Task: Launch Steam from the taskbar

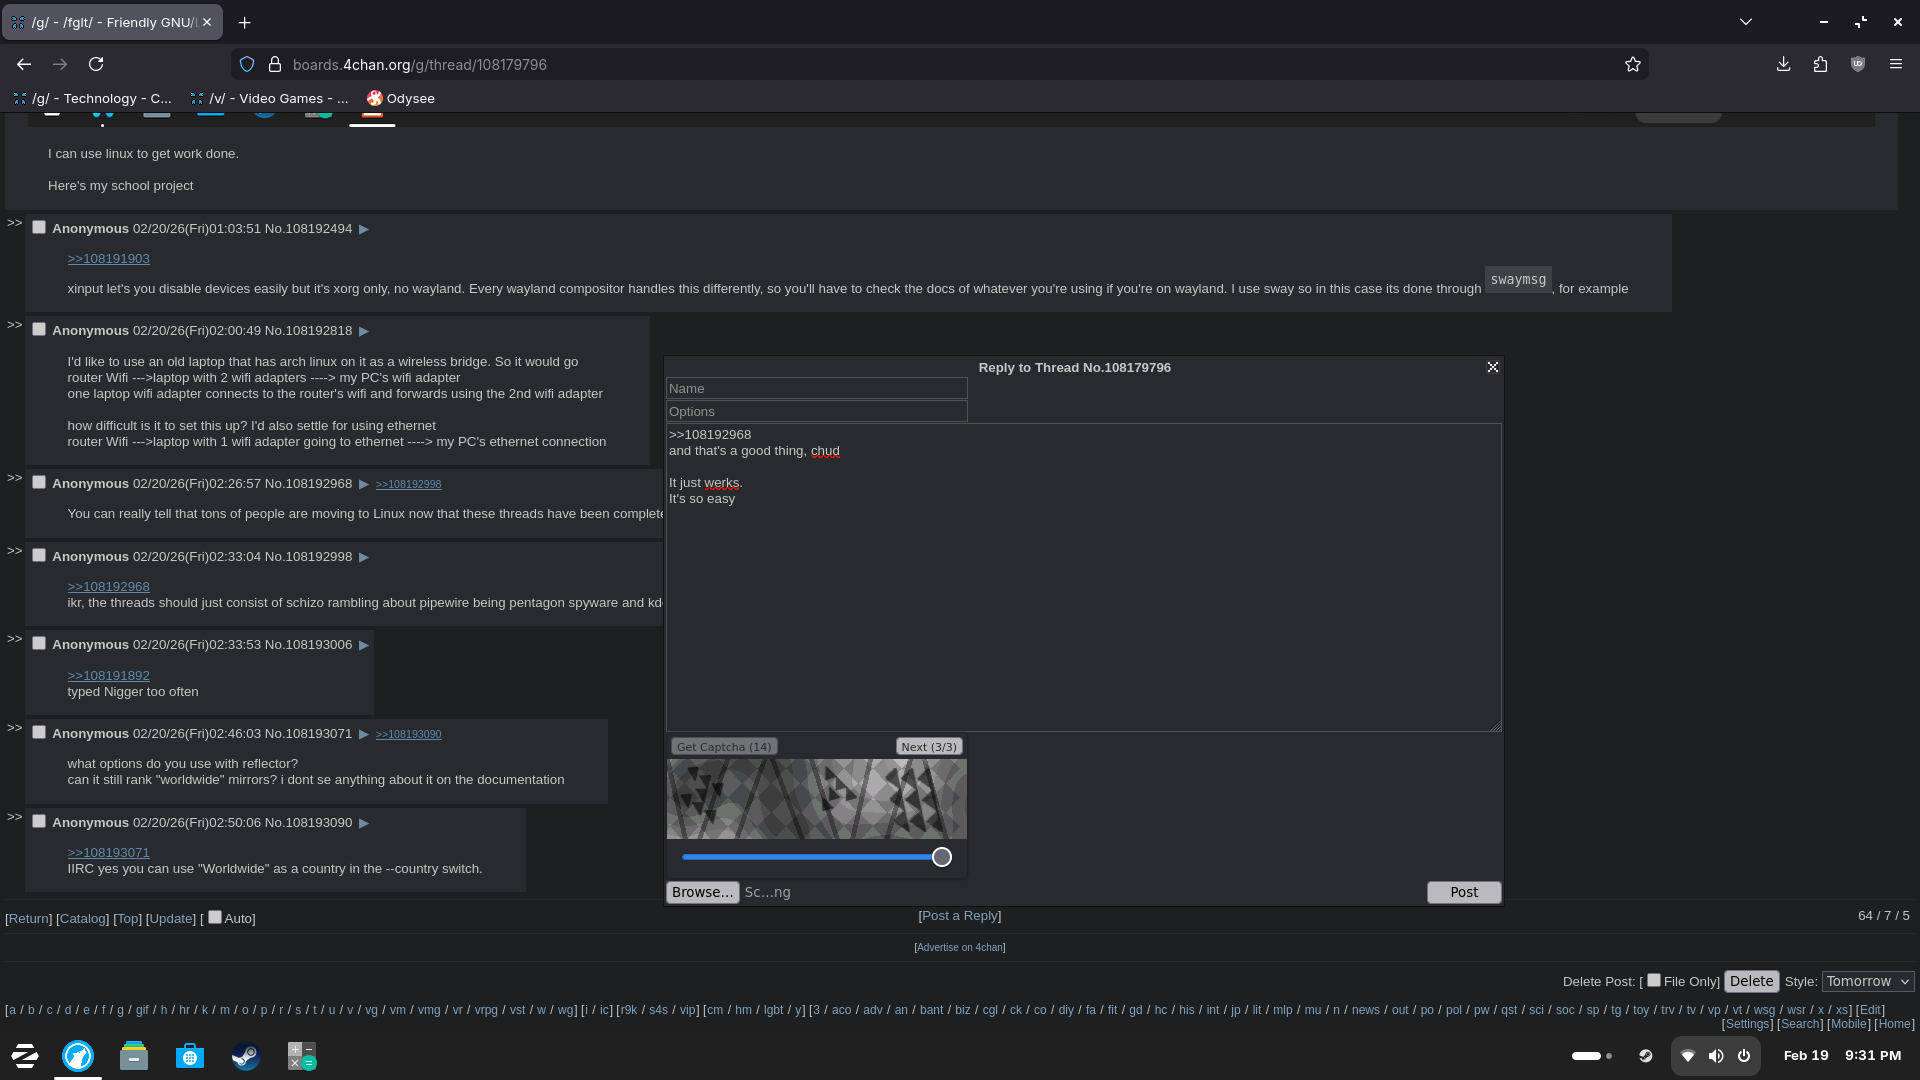Action: tap(245, 1056)
